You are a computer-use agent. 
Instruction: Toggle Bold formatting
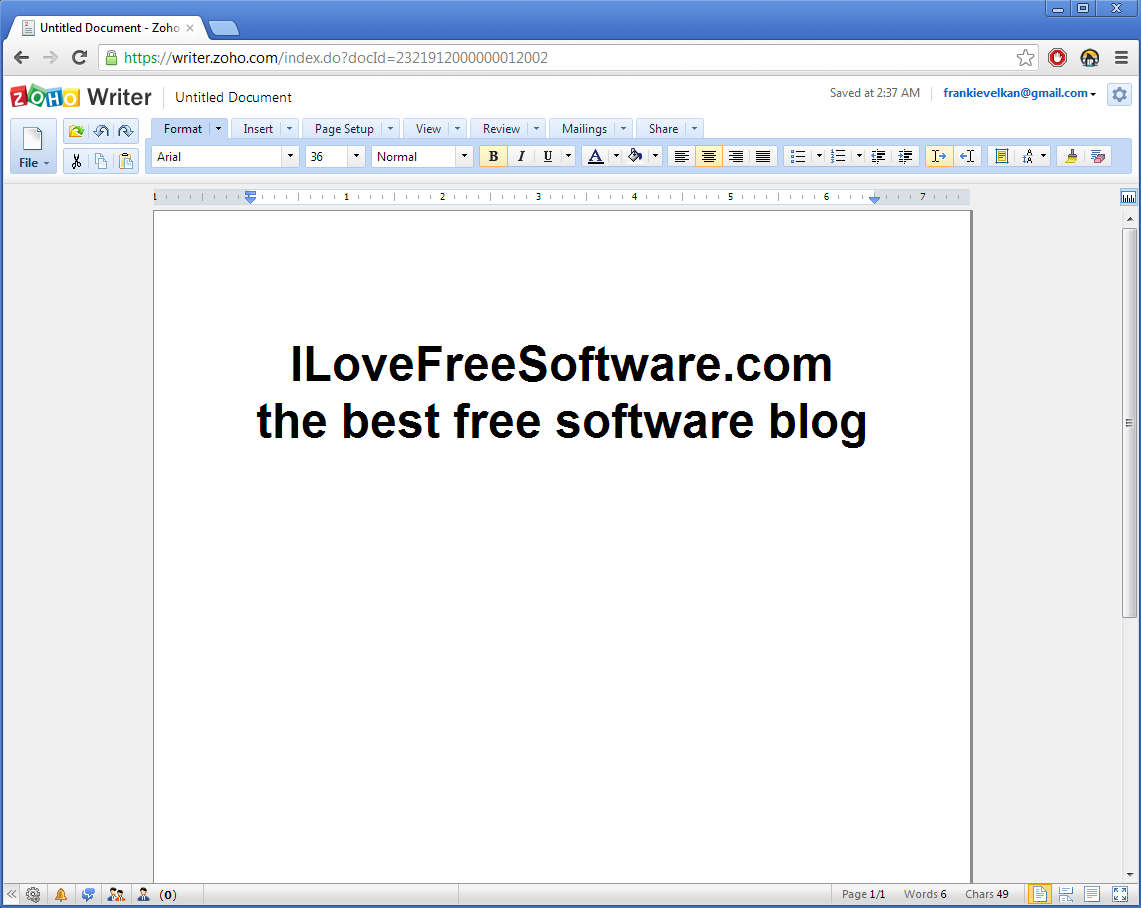click(493, 156)
